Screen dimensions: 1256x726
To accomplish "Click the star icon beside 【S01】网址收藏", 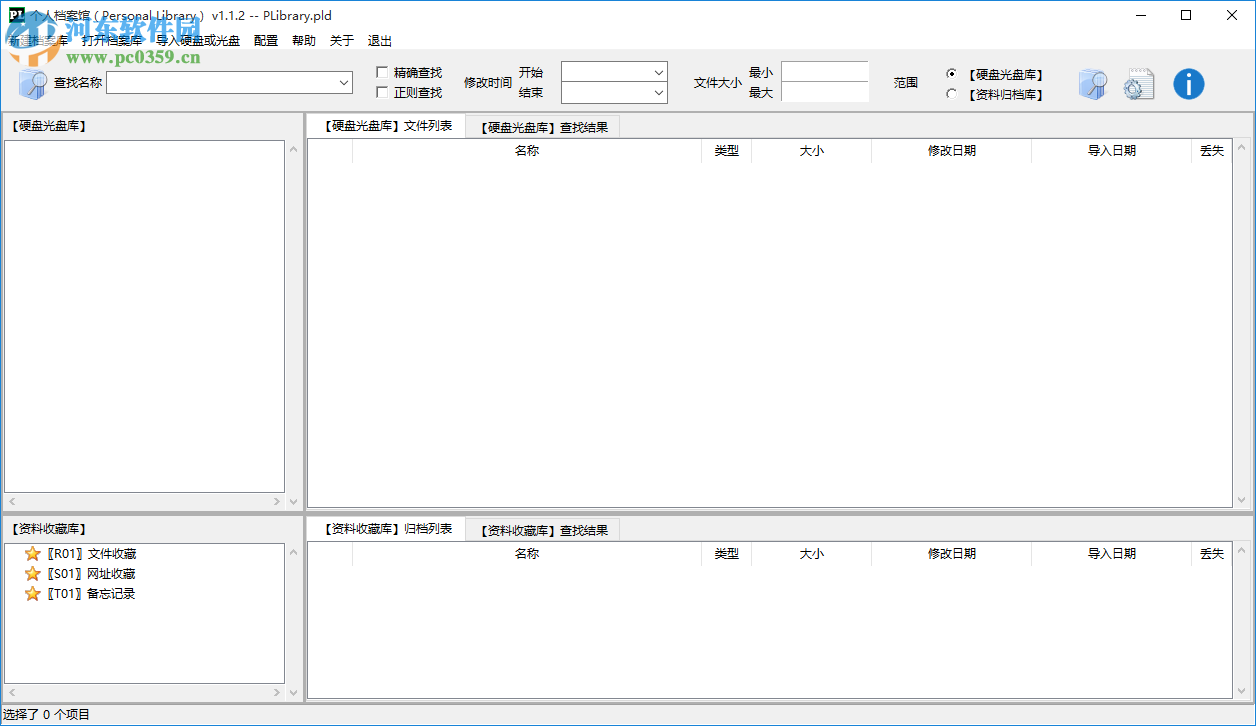I will (x=33, y=573).
